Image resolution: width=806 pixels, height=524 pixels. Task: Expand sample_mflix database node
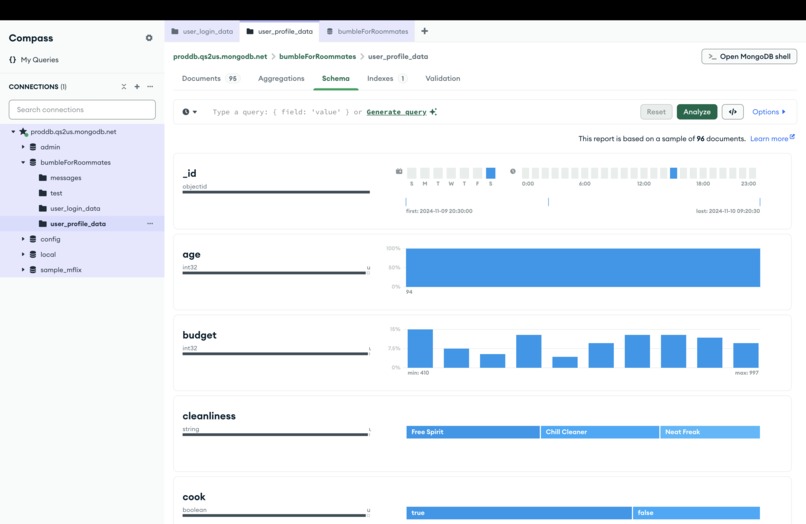(x=23, y=270)
